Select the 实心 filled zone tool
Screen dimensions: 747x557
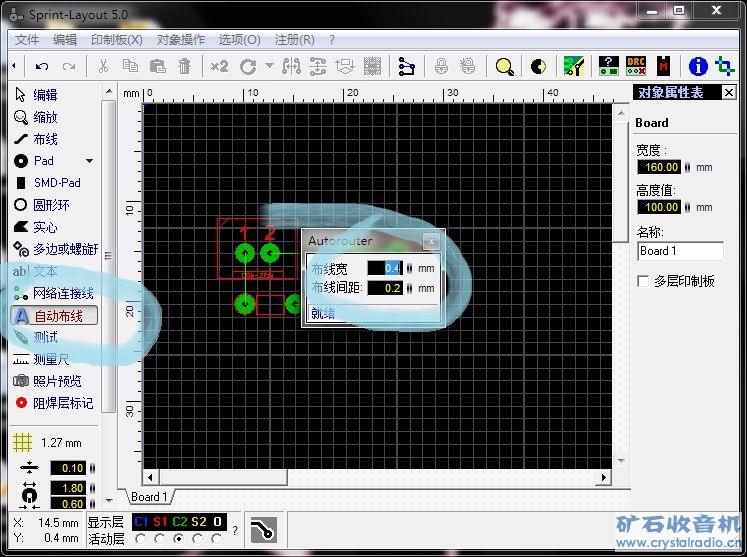click(x=36, y=227)
